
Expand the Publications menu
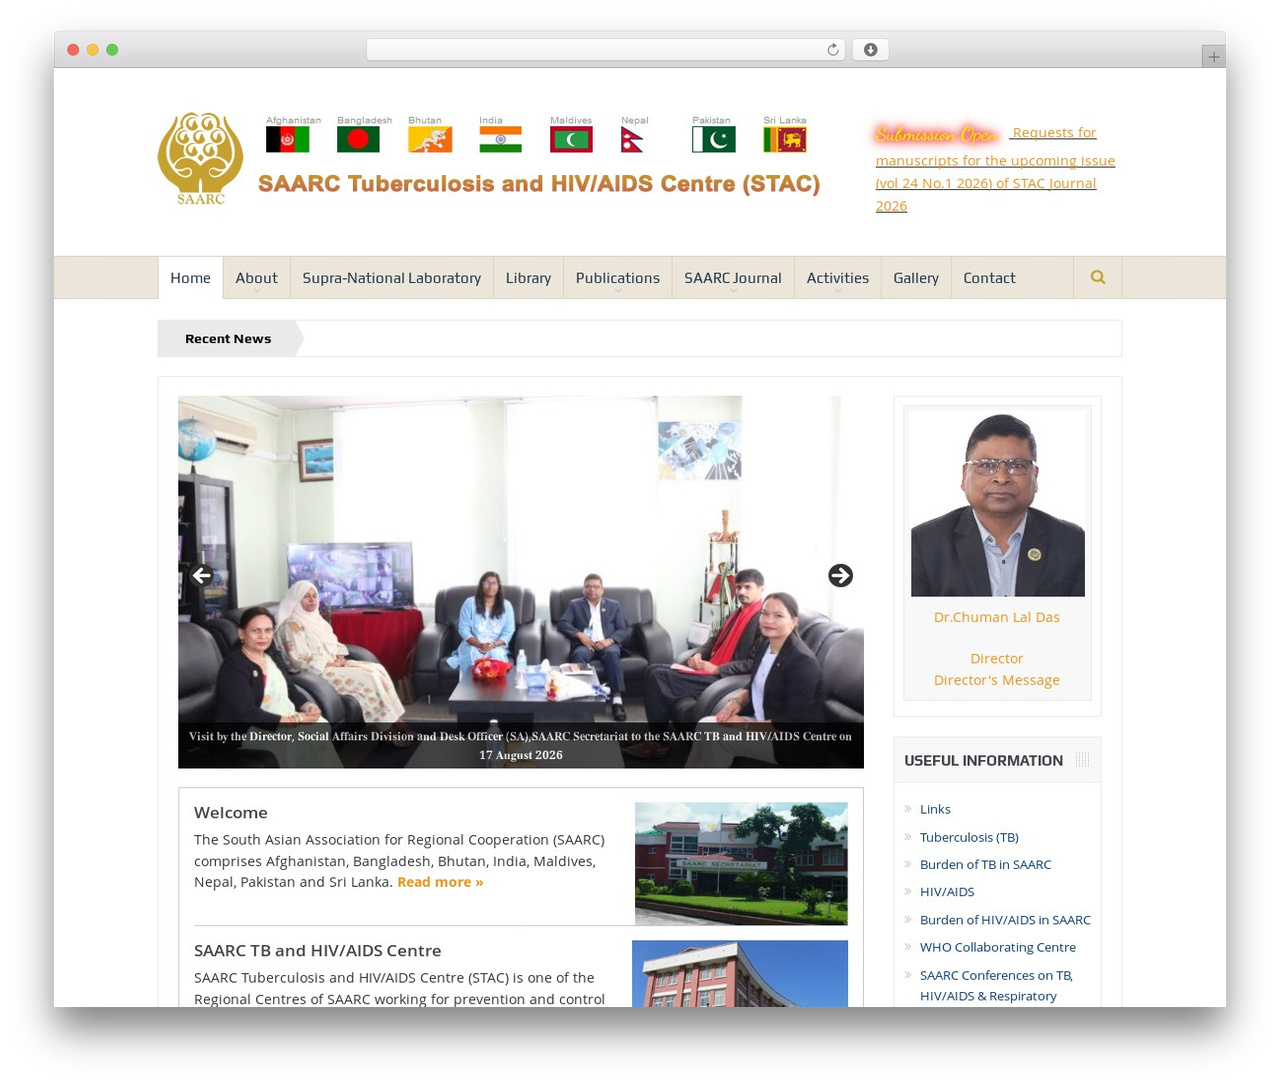(617, 278)
